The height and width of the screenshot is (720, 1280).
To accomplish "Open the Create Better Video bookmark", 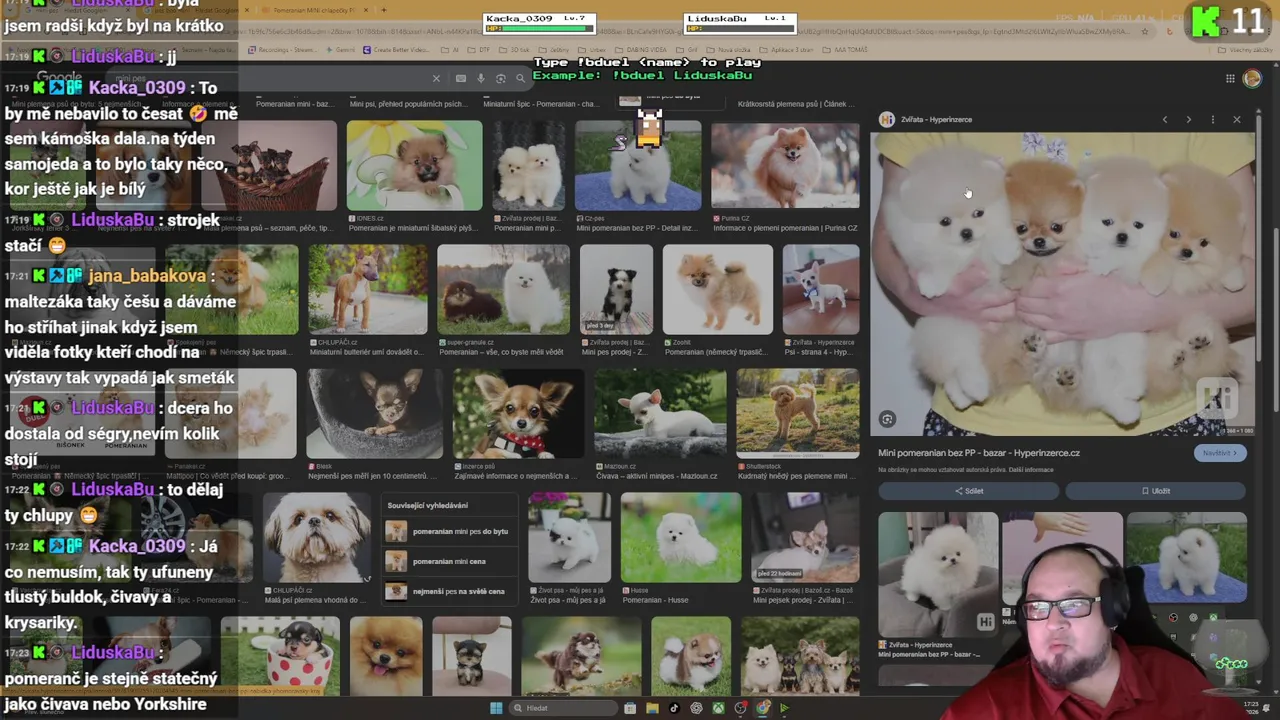I will 396,49.
